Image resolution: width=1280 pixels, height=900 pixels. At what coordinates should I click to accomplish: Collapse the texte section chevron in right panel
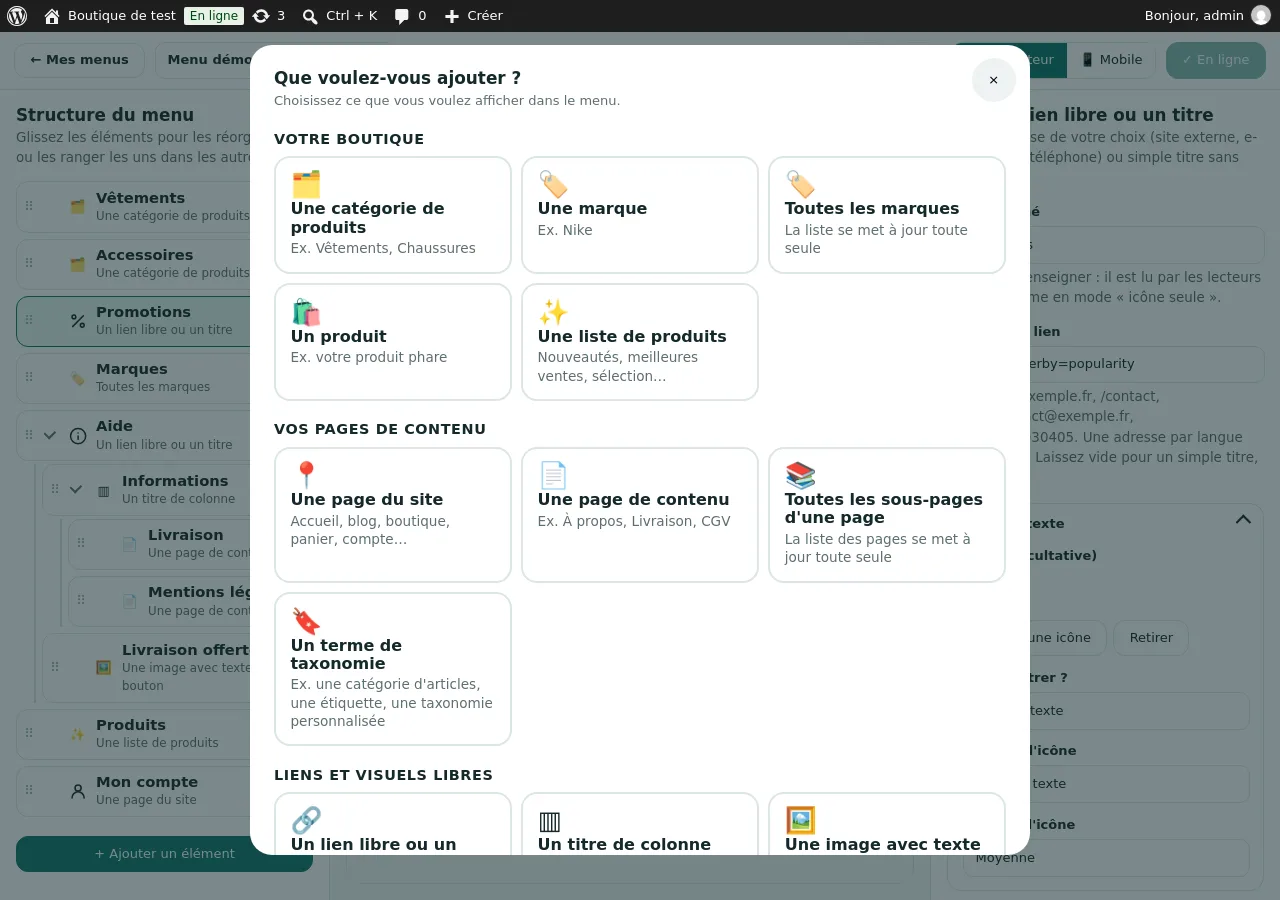(x=1243, y=519)
